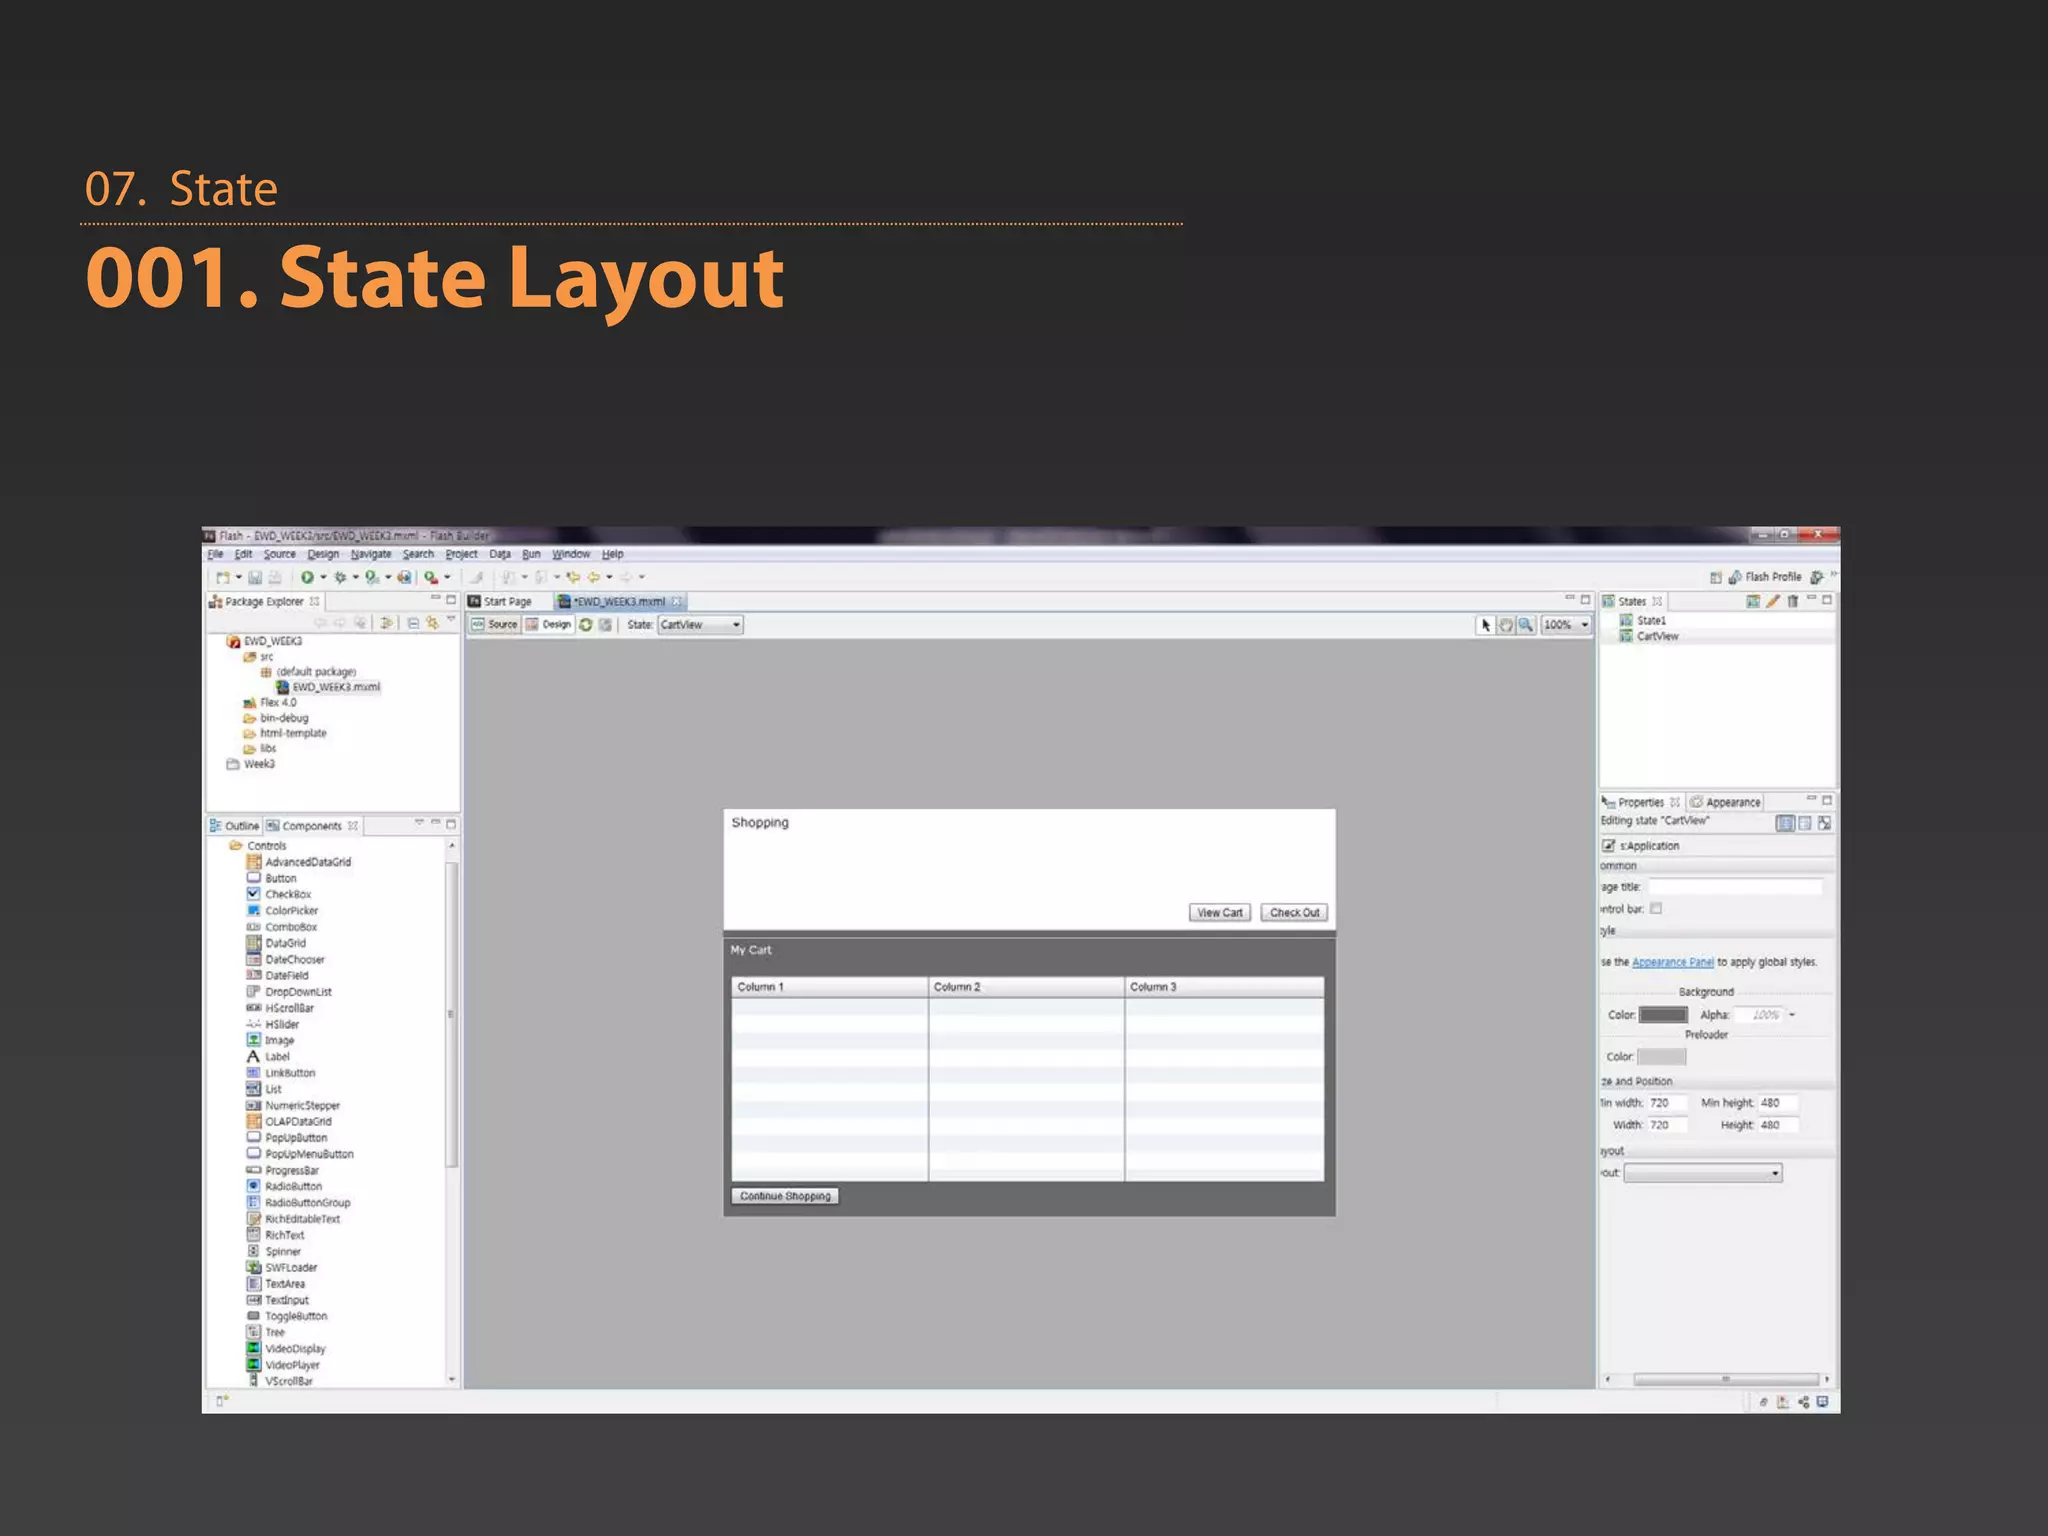Open the Window menu

(571, 554)
